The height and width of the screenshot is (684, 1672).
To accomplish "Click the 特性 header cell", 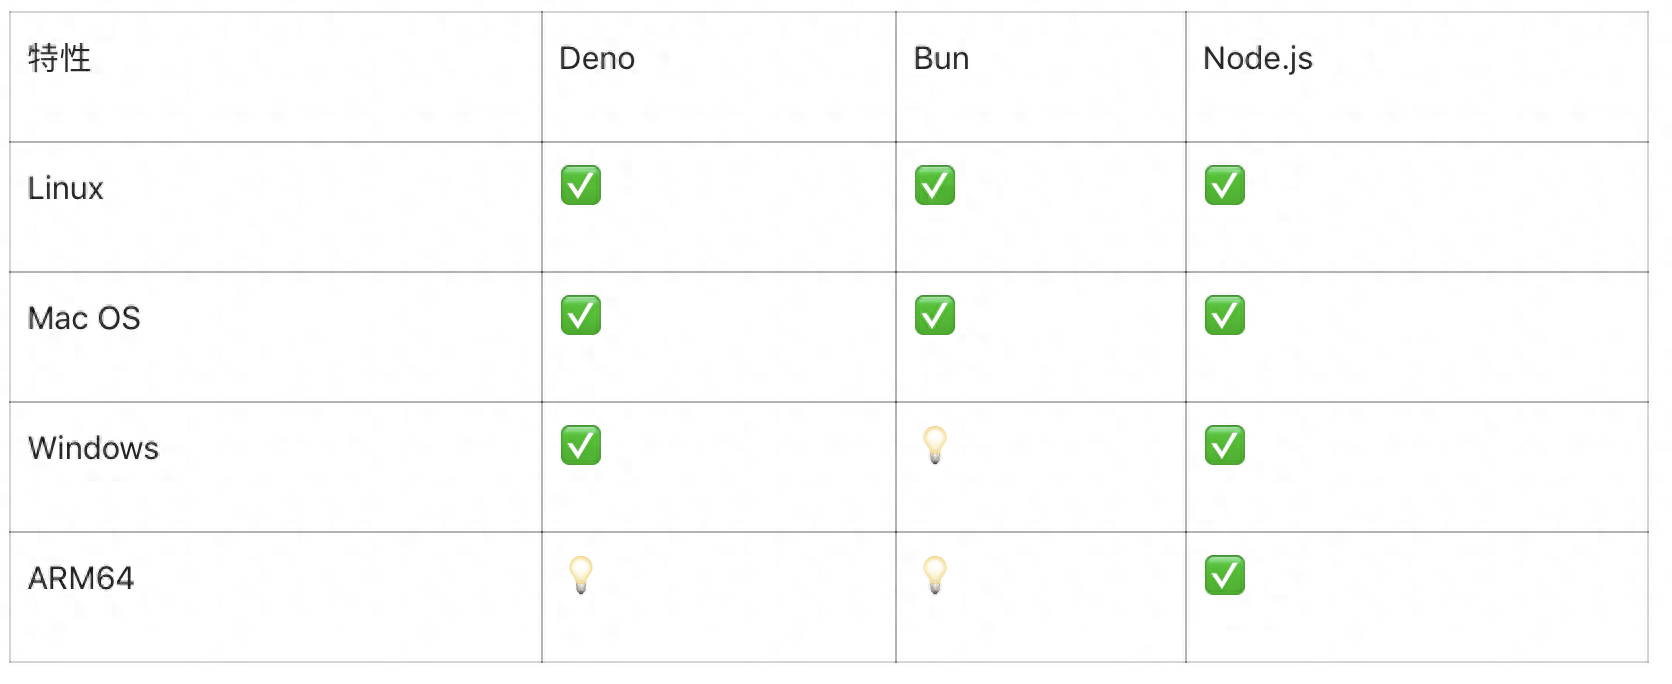I will point(59,58).
